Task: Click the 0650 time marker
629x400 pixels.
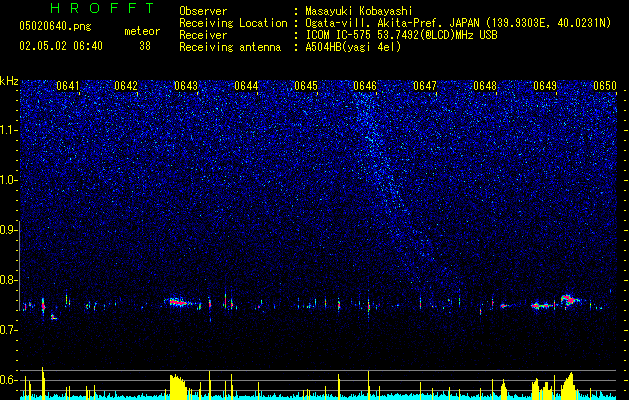Action: click(x=605, y=86)
